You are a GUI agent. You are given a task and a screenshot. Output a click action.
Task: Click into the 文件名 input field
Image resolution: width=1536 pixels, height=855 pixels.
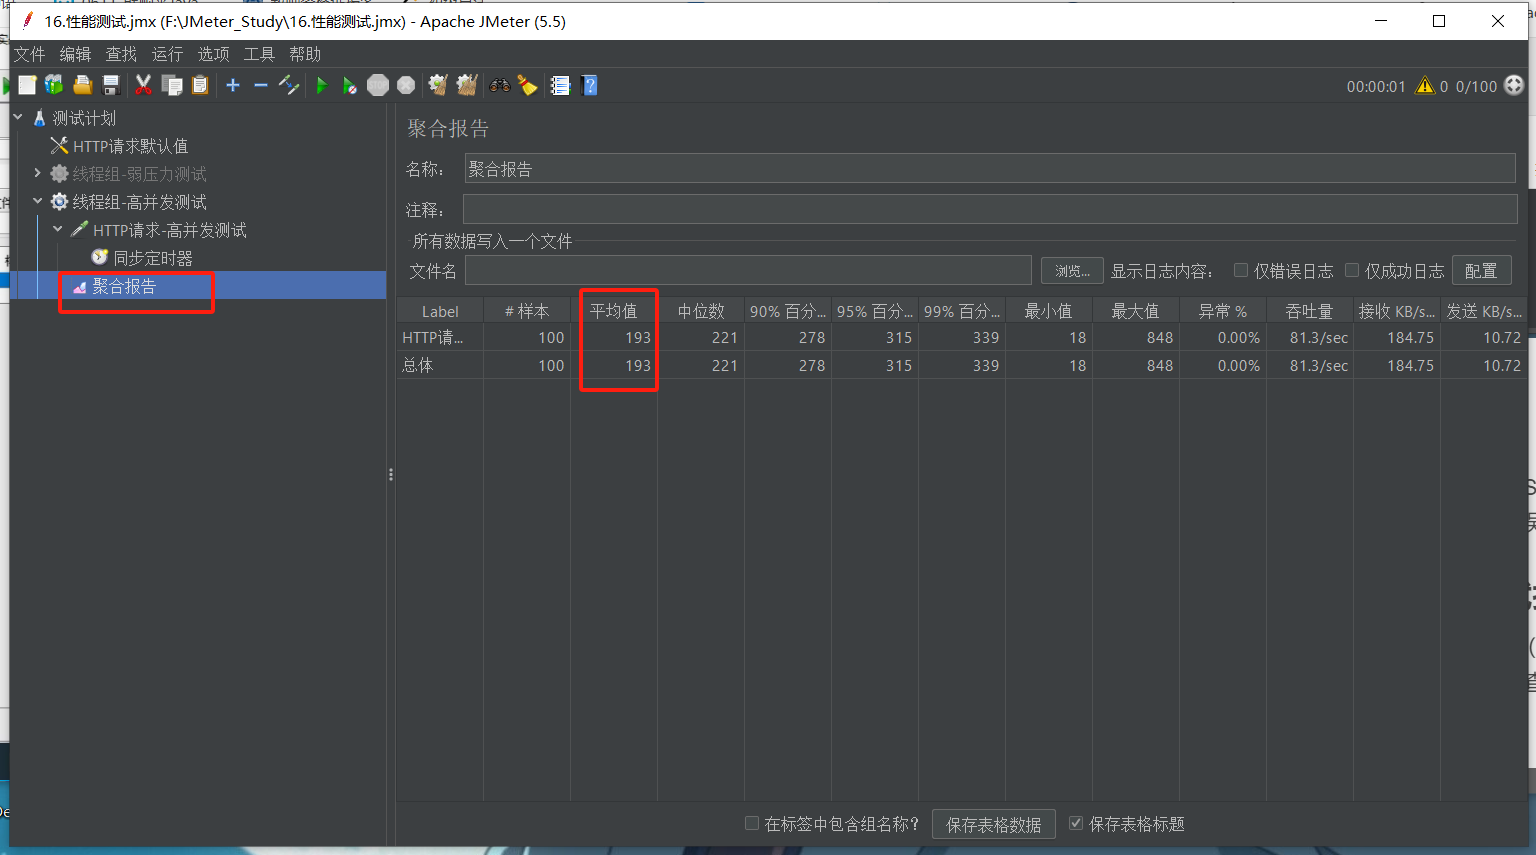748,271
